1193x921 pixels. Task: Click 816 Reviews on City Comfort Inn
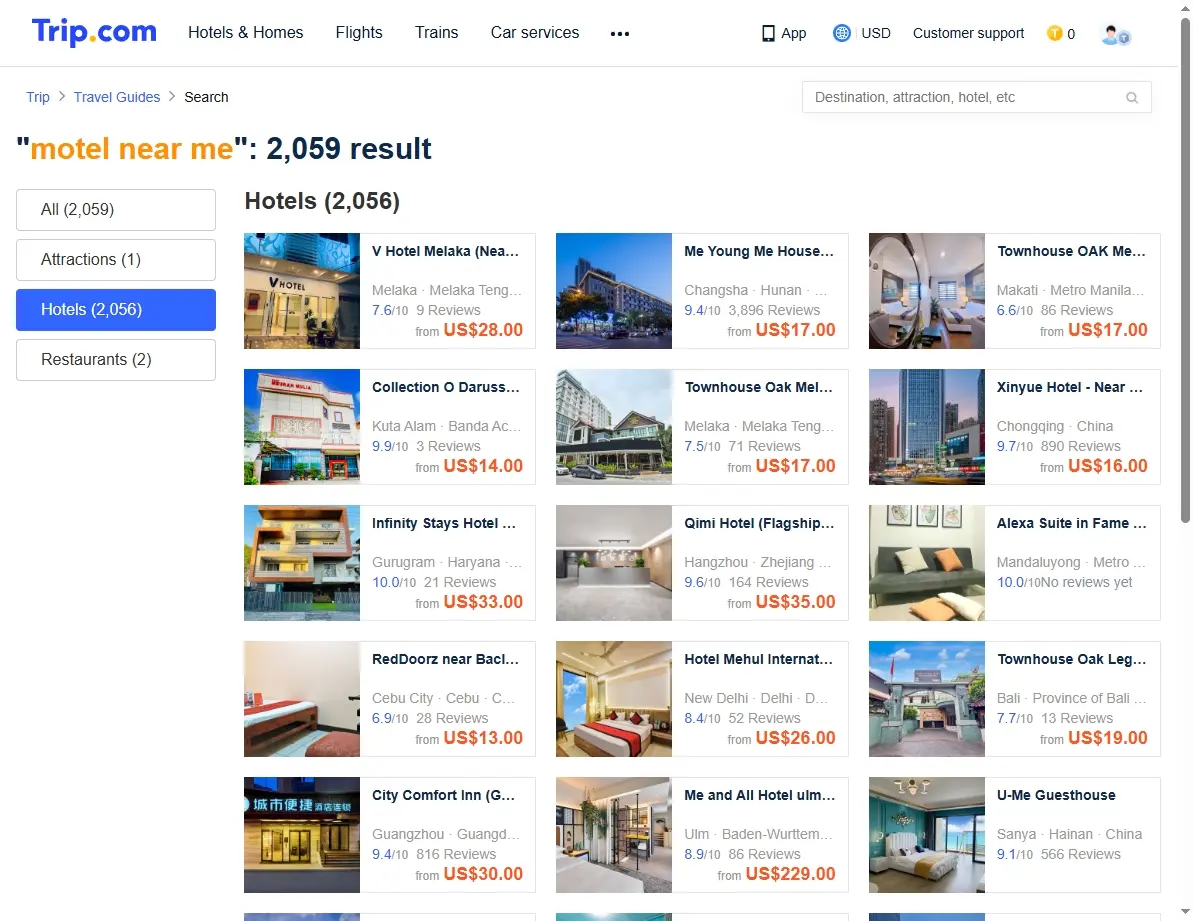(456, 855)
